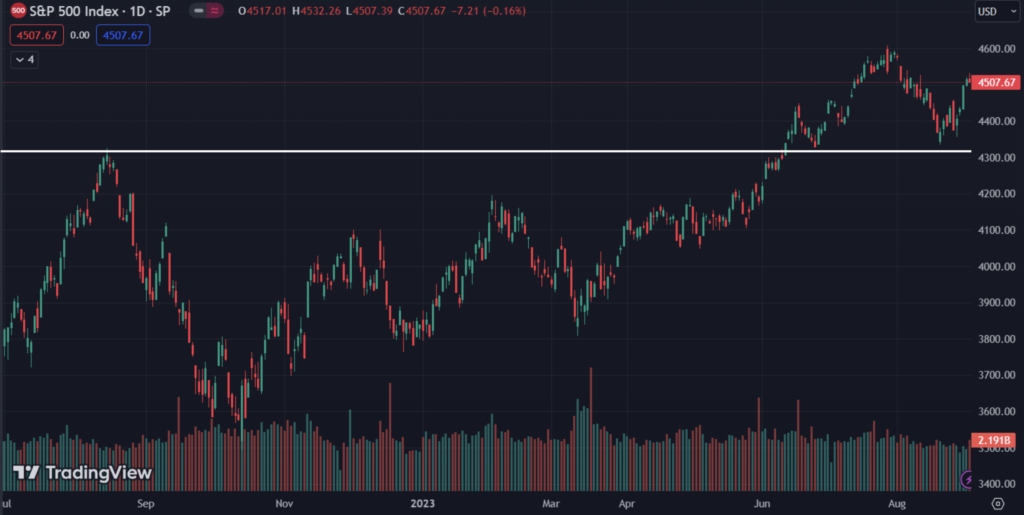1024x515 pixels.
Task: Click the red 4507.67 price axis label
Action: tap(995, 82)
